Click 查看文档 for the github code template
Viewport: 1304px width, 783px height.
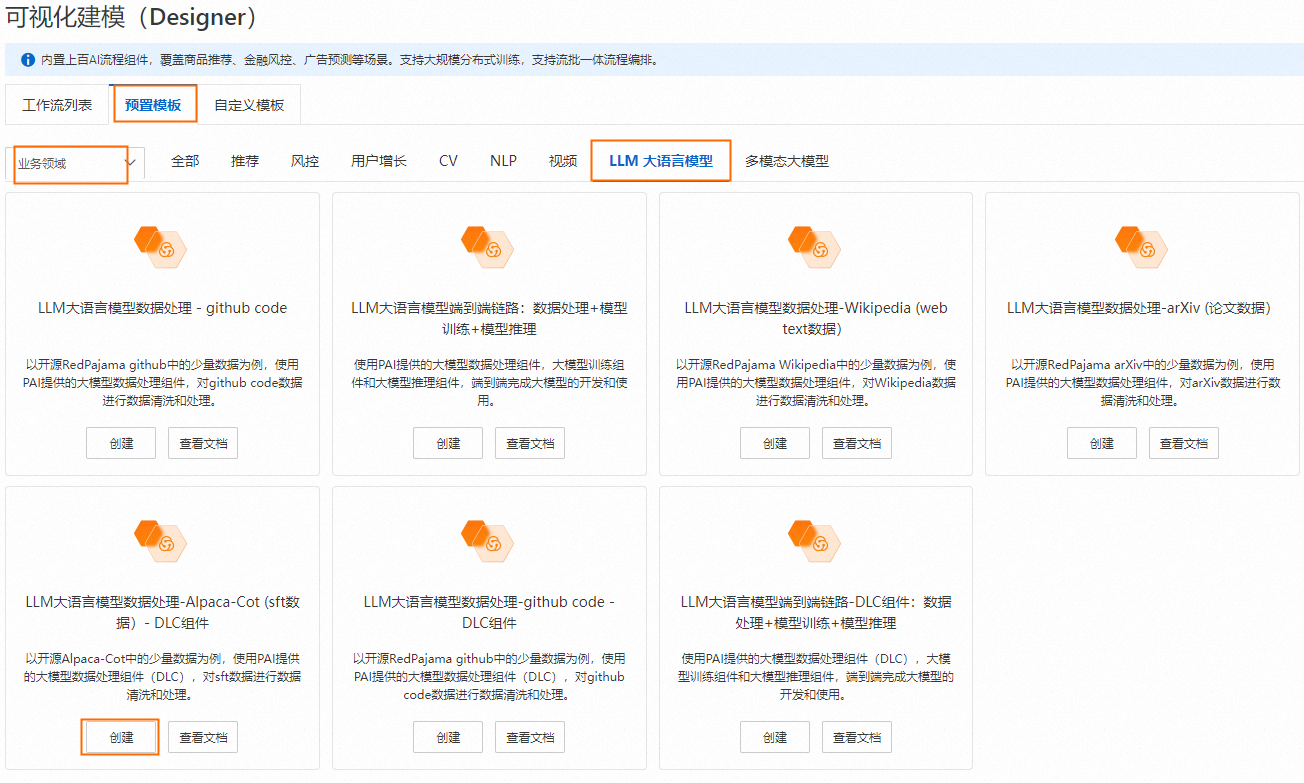point(203,443)
